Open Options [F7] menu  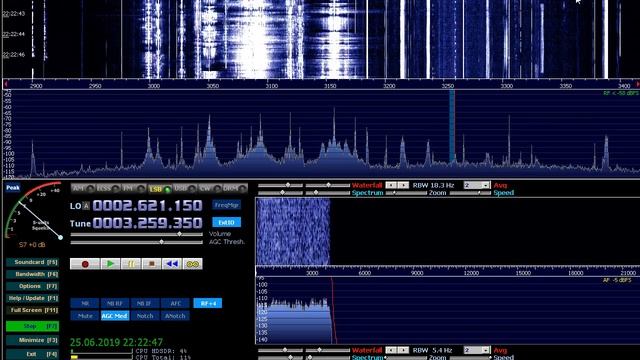(33, 286)
